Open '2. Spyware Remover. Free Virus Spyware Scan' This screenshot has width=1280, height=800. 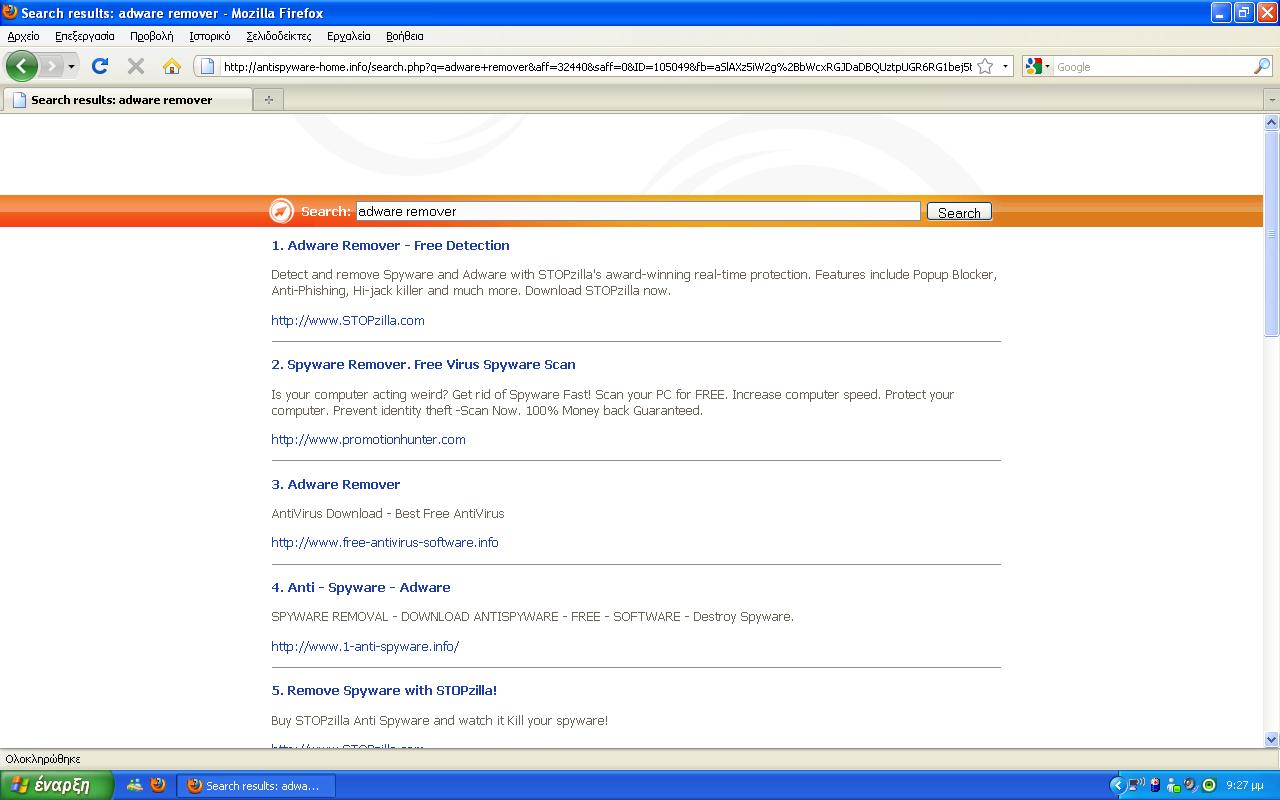coord(423,364)
